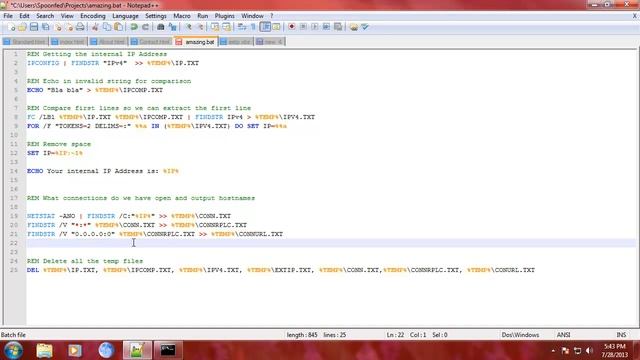Click the Cut scissors icon
The width and height of the screenshot is (640, 360).
pyautogui.click(x=95, y=27)
